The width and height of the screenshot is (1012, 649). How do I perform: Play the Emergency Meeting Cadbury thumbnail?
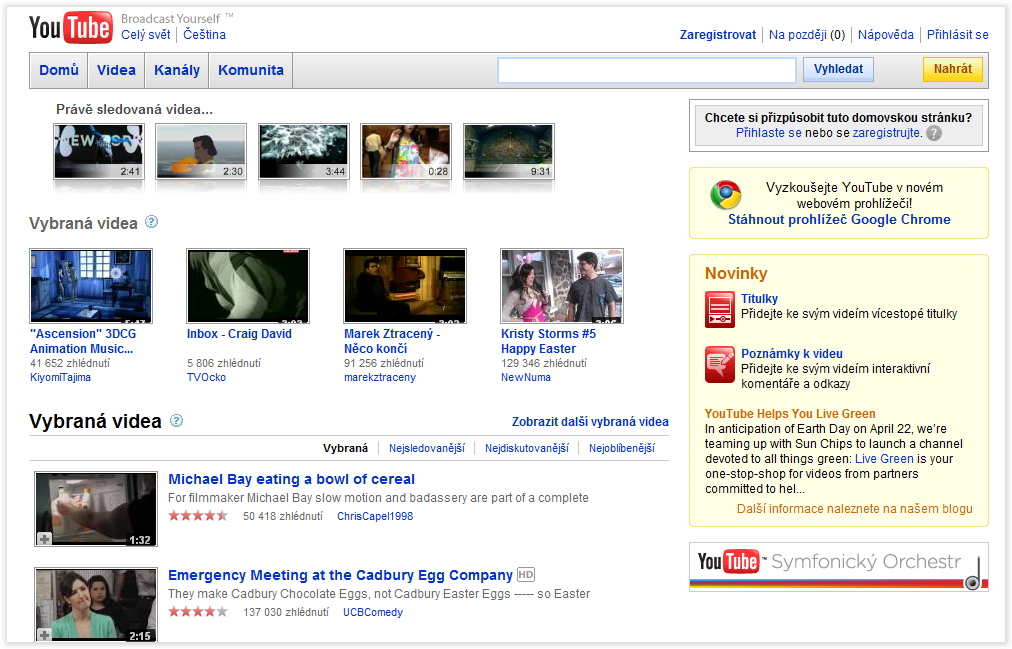[96, 604]
